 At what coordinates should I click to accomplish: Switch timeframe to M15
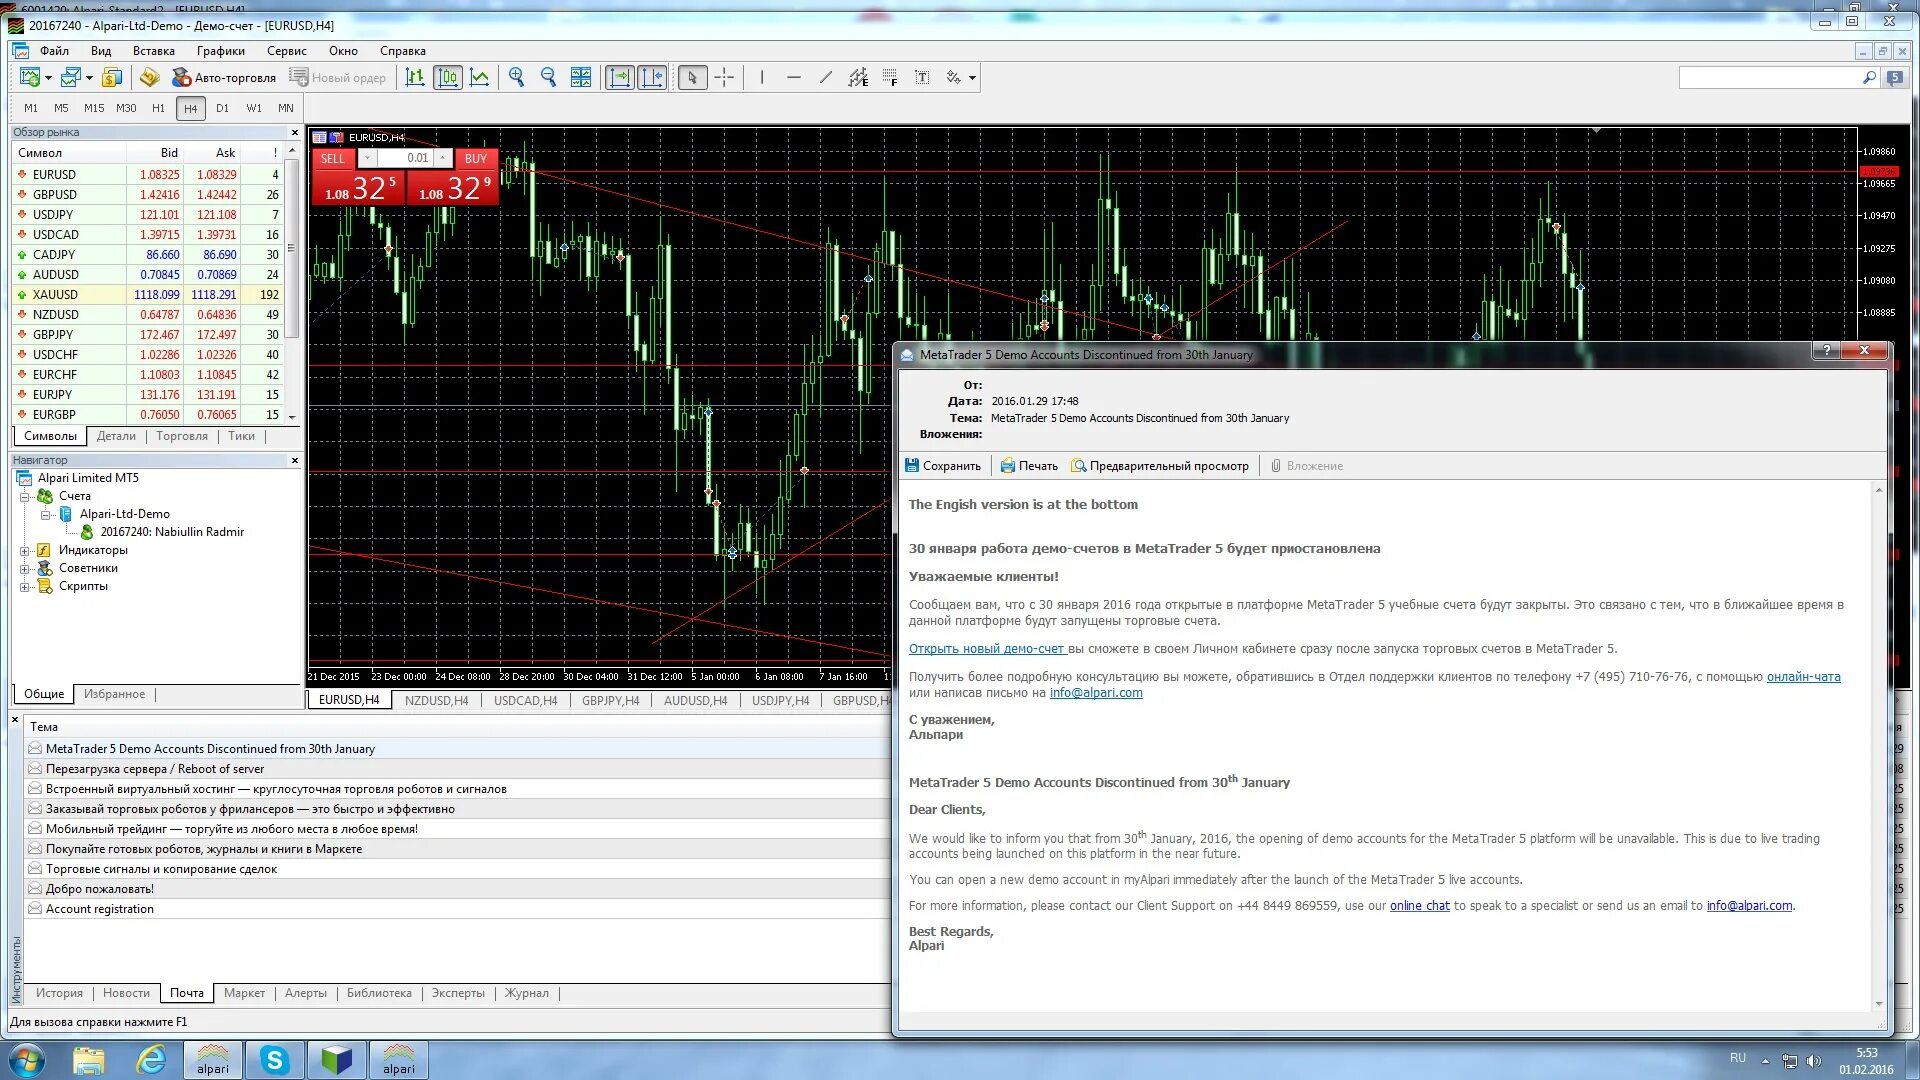click(94, 108)
